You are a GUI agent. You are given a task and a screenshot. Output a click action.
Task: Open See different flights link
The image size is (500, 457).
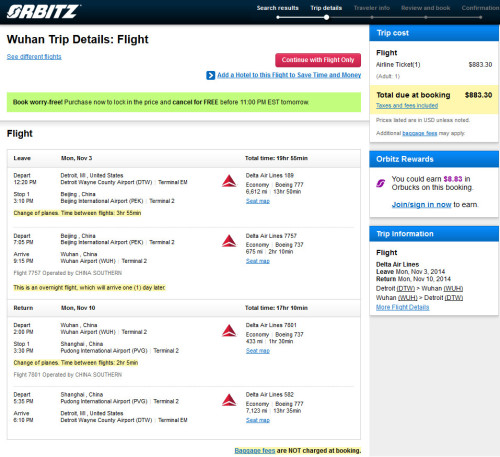click(34, 57)
